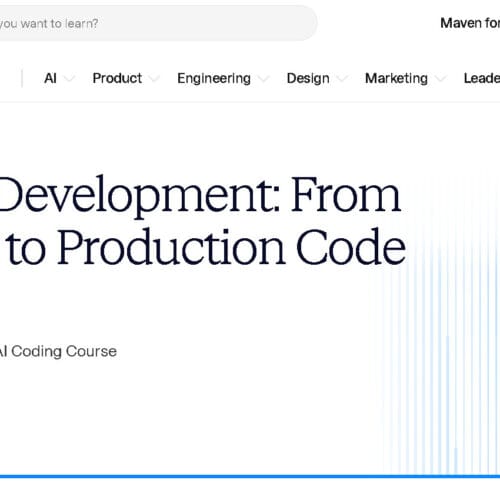
Task: Open the Marketing category menu
Action: pos(396,79)
